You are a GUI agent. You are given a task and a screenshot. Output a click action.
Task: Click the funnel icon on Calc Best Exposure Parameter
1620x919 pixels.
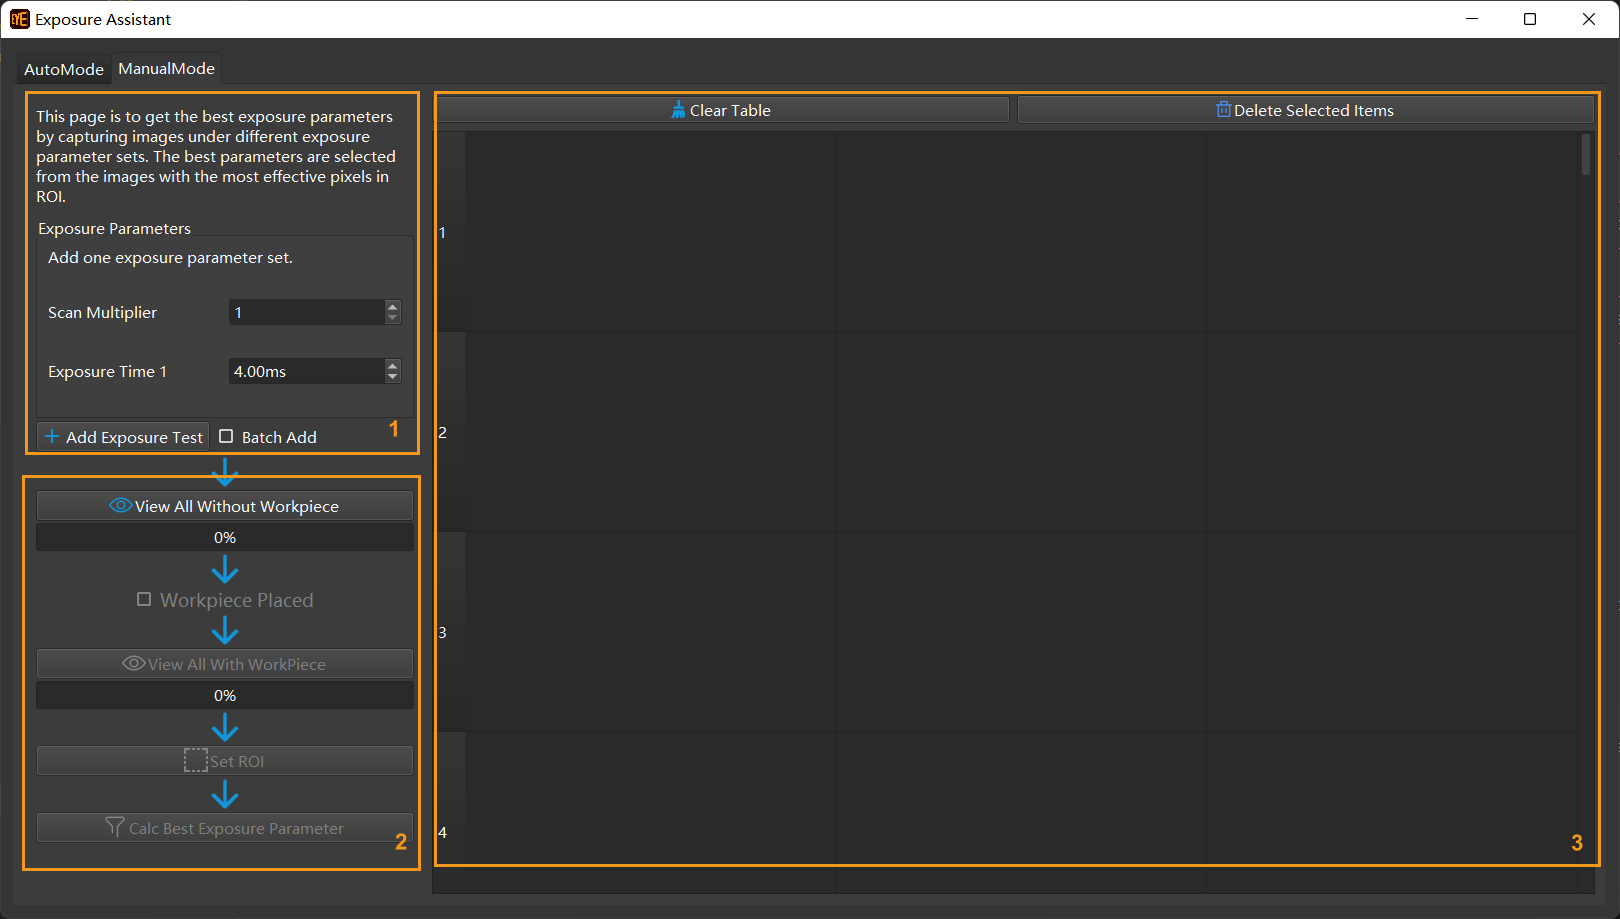(115, 828)
